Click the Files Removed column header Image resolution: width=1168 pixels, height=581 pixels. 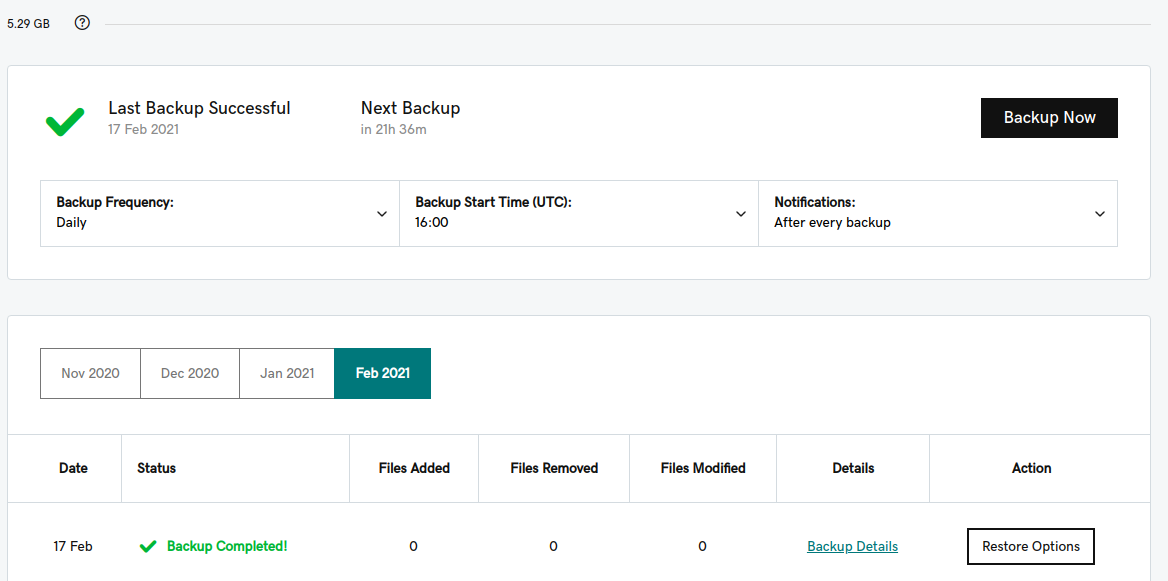click(x=554, y=469)
